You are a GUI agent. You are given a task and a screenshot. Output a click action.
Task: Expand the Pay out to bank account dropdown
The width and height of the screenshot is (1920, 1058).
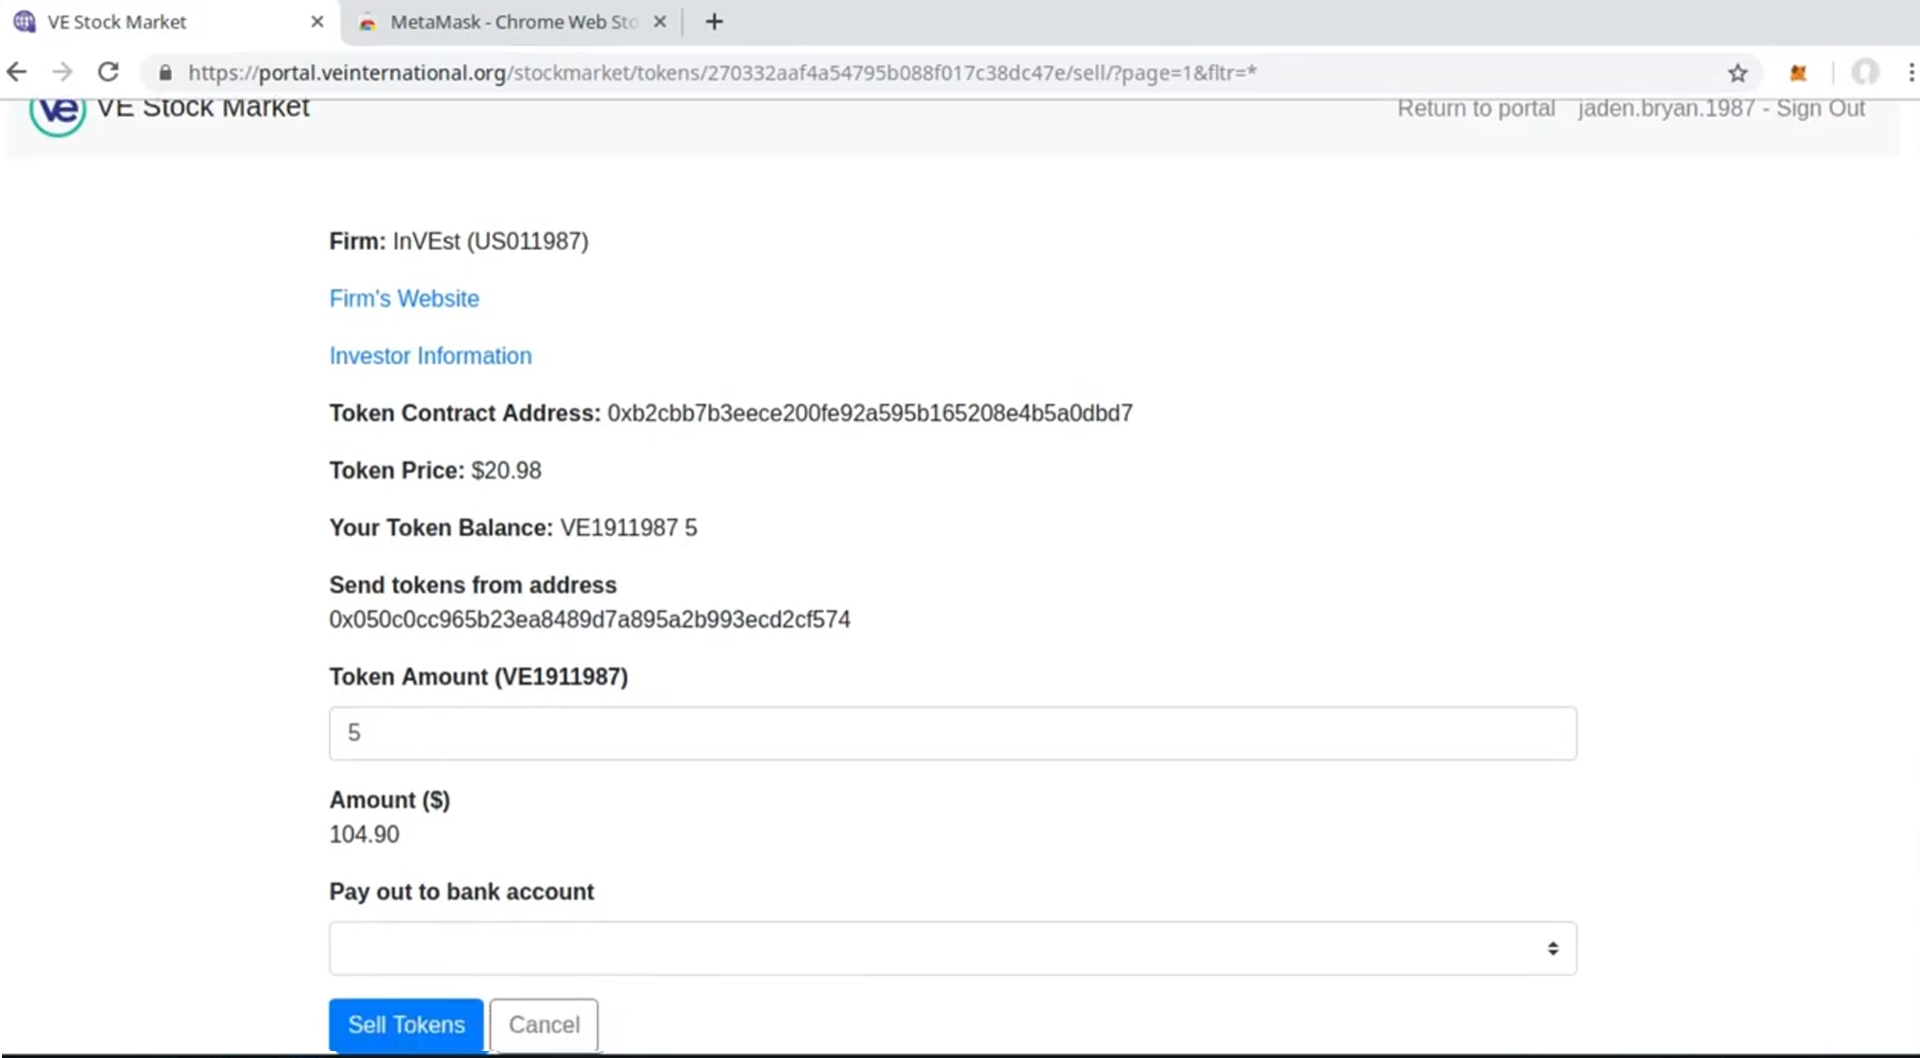953,948
